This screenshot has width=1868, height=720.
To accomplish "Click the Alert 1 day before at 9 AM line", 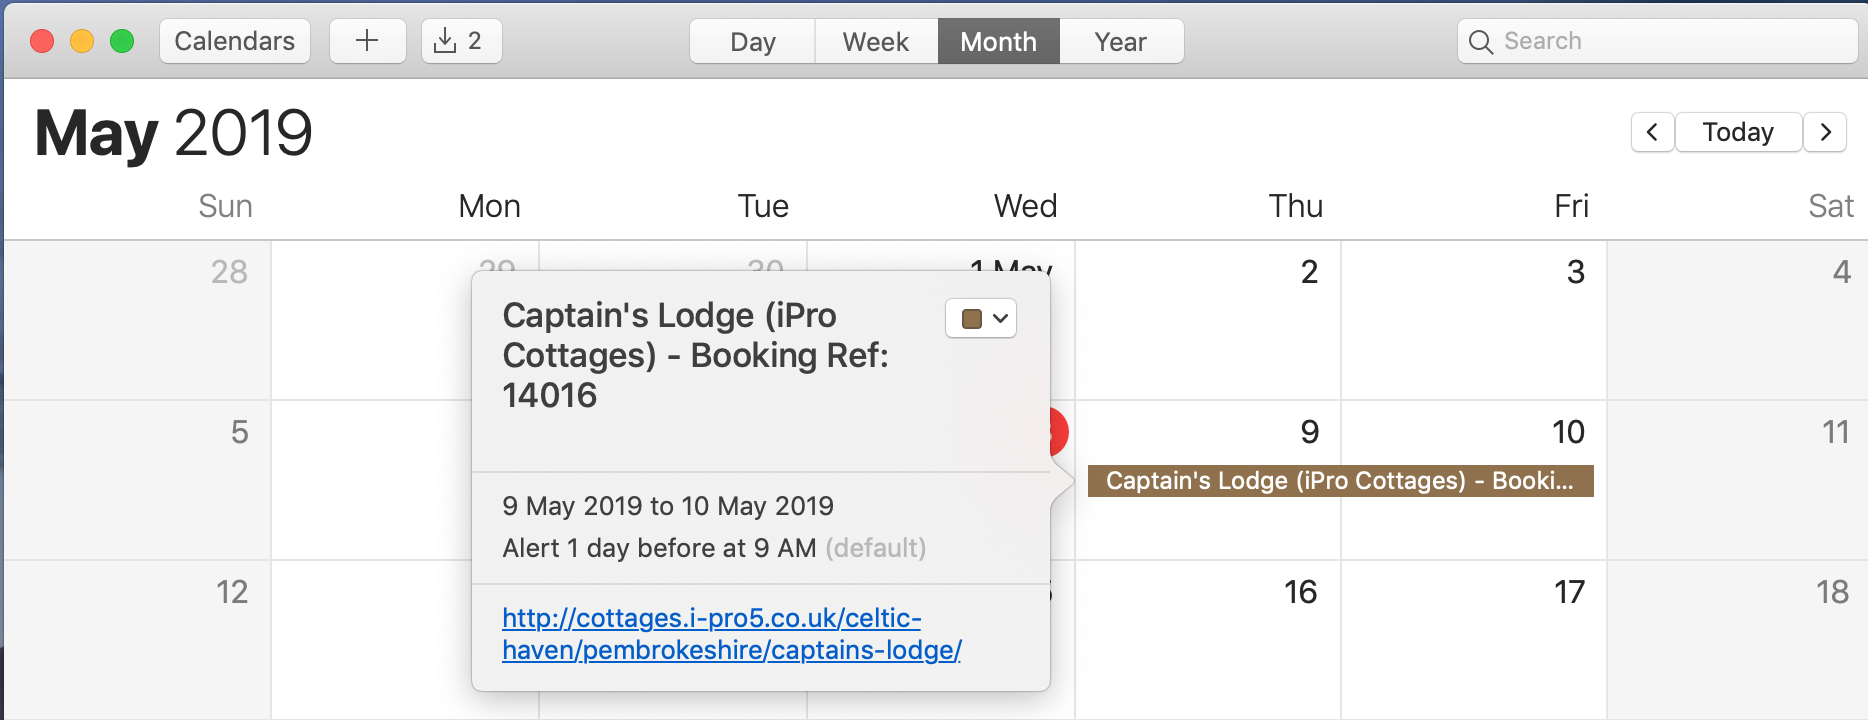I will 714,548.
